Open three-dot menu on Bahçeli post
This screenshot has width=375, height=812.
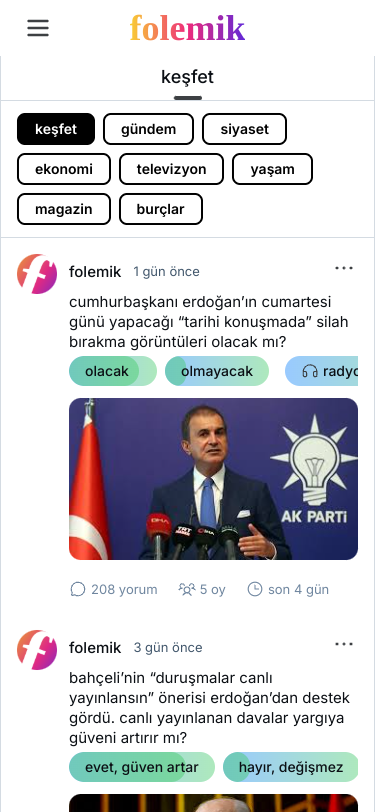click(x=344, y=644)
